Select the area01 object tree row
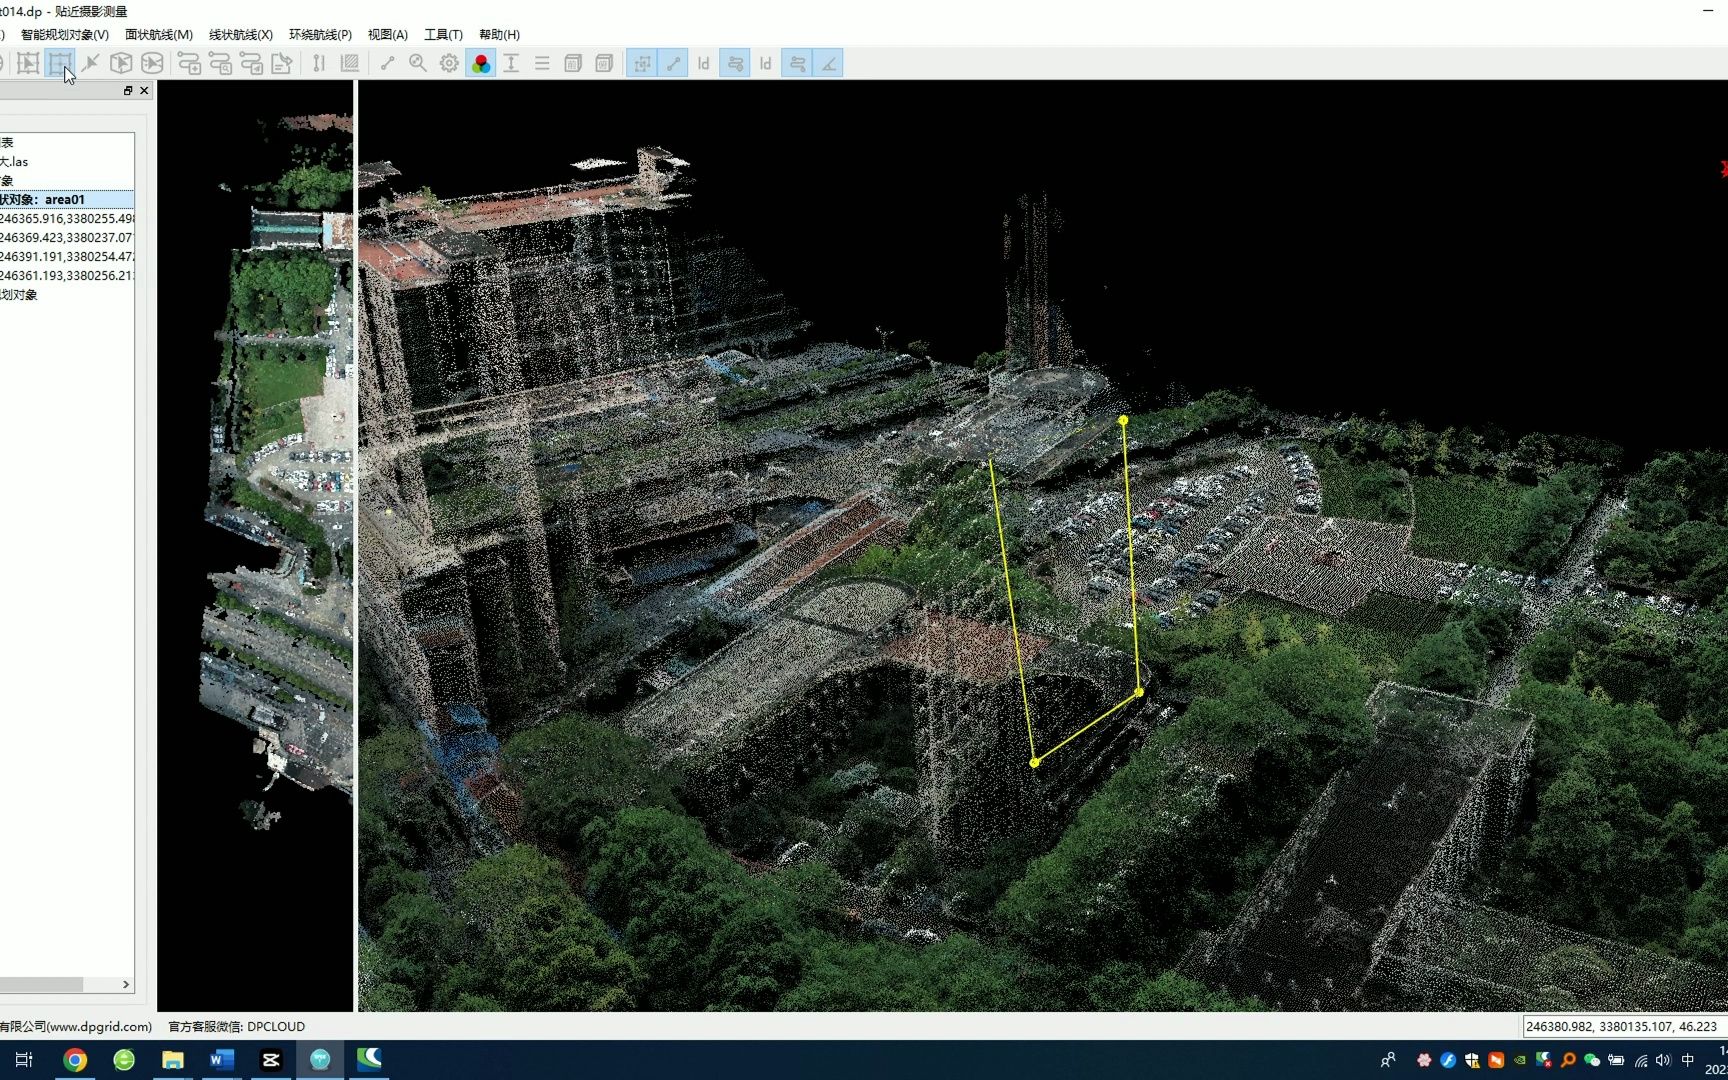This screenshot has height=1080, width=1728. pos(67,199)
